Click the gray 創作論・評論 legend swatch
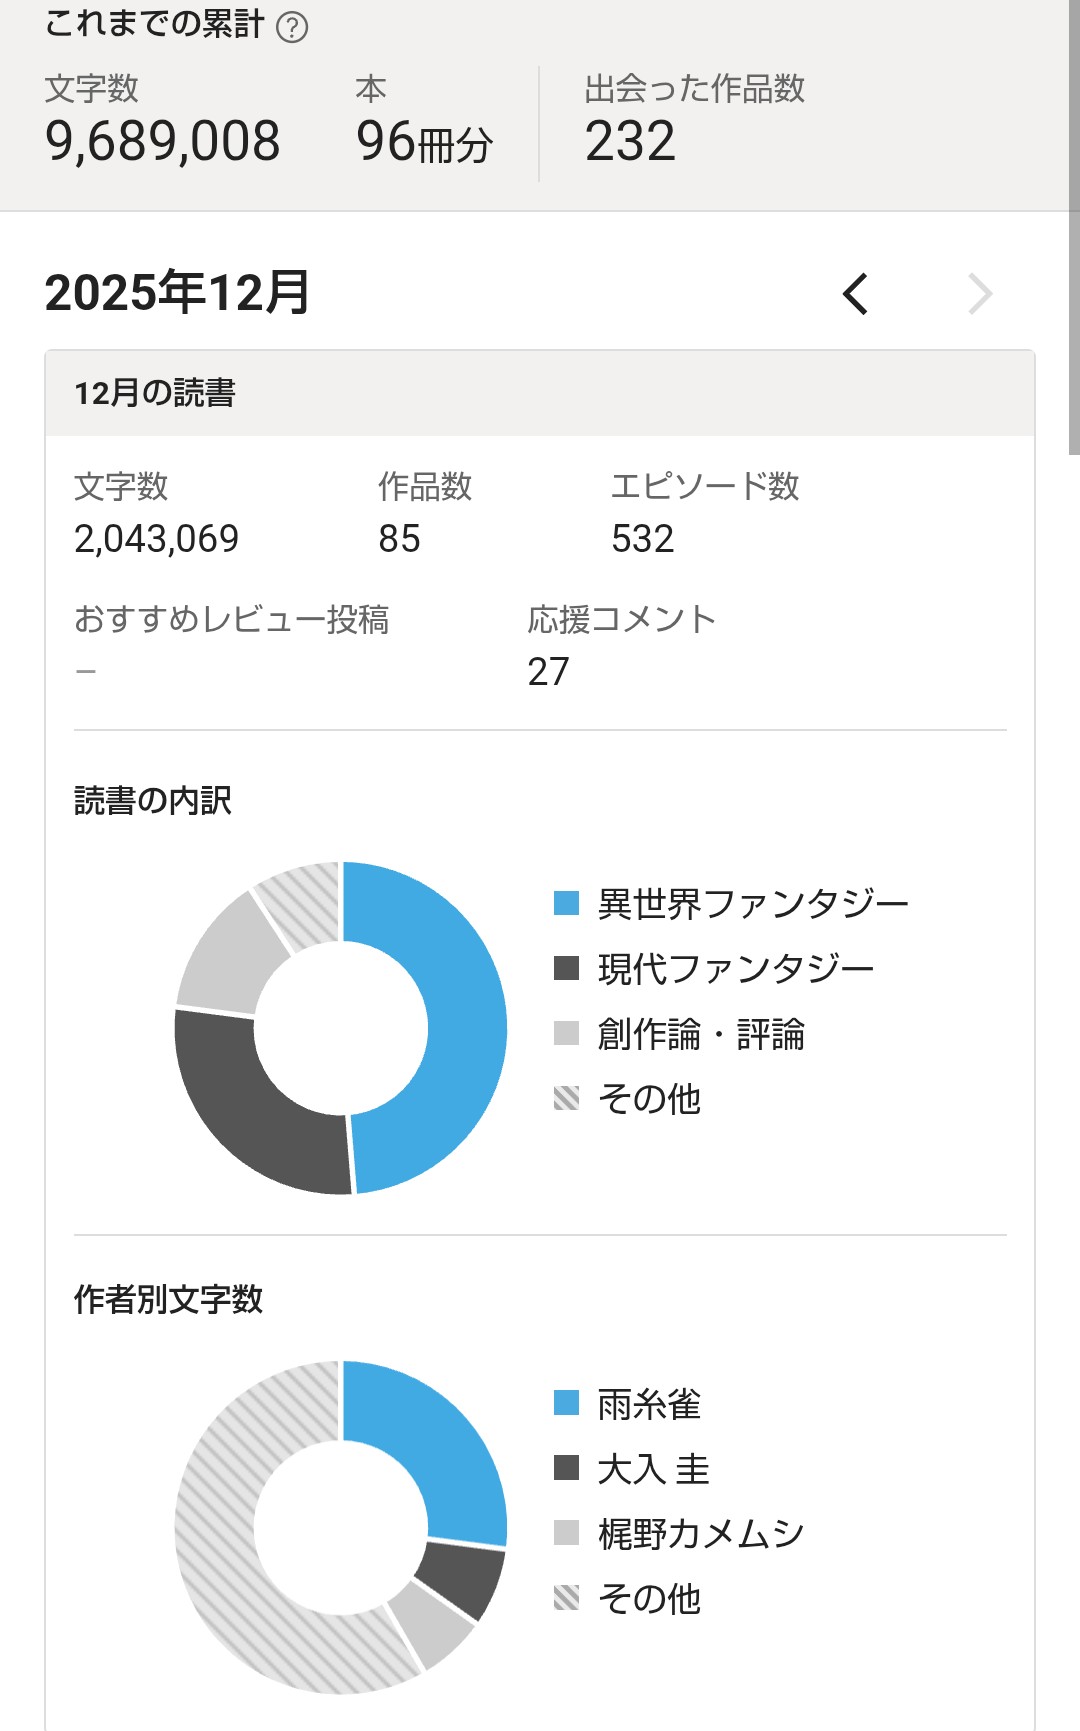1080x1731 pixels. point(566,1033)
